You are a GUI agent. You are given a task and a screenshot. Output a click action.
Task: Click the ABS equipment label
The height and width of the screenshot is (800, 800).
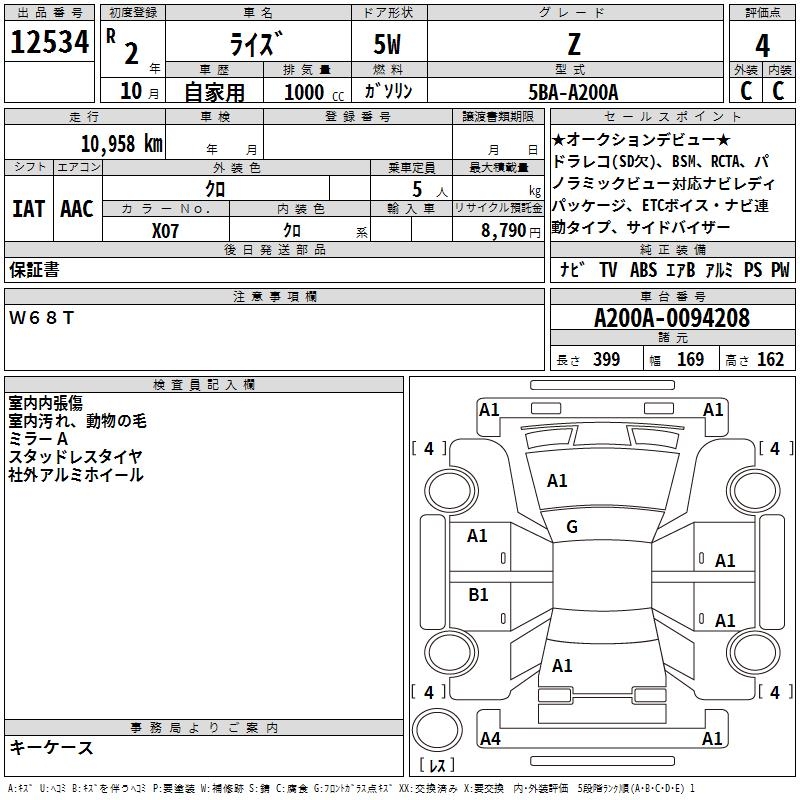click(x=643, y=269)
